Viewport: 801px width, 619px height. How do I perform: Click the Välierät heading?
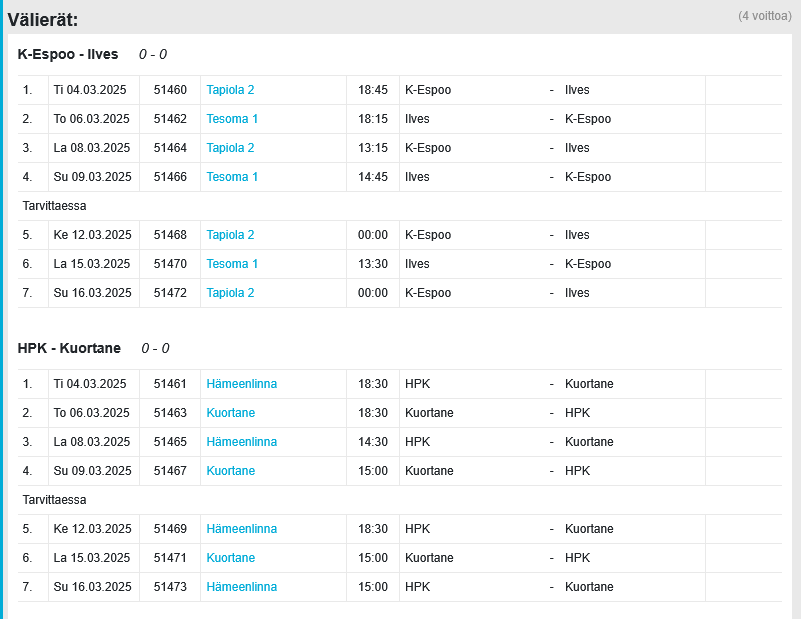click(43, 20)
